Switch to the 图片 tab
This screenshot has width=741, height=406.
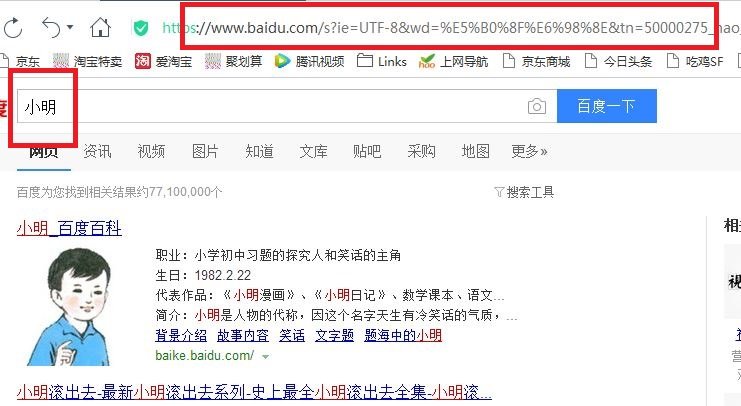point(205,152)
